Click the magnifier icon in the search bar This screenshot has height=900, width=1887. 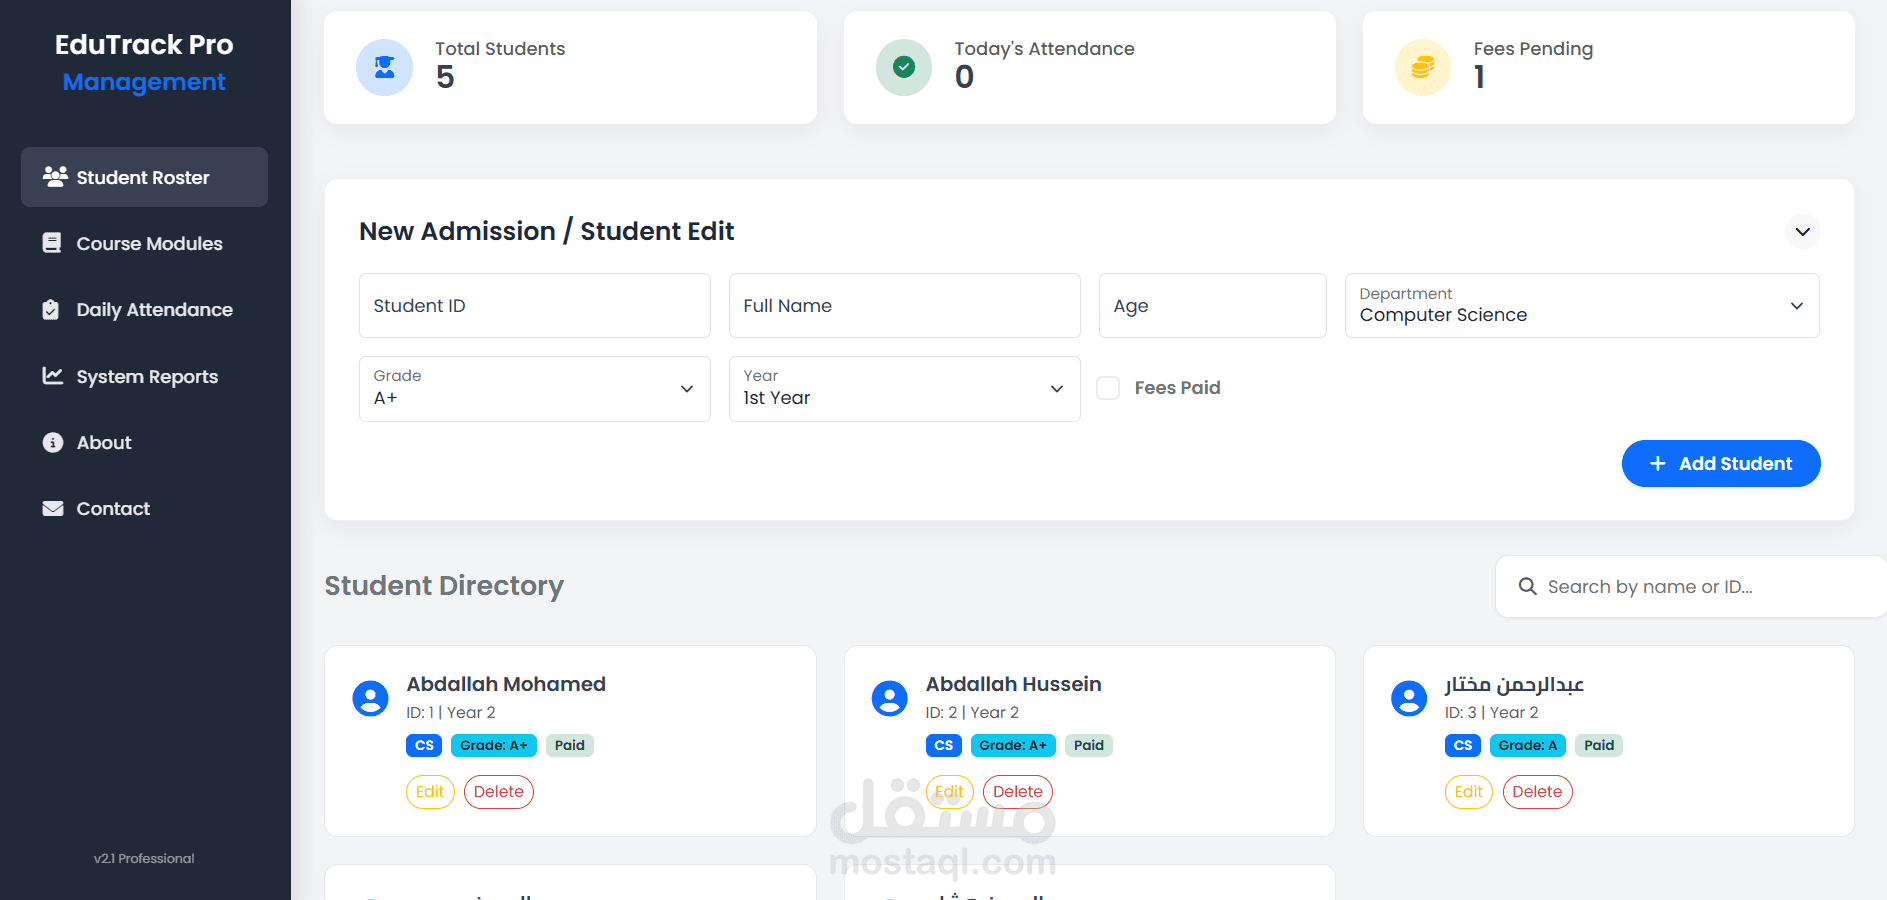pyautogui.click(x=1527, y=586)
